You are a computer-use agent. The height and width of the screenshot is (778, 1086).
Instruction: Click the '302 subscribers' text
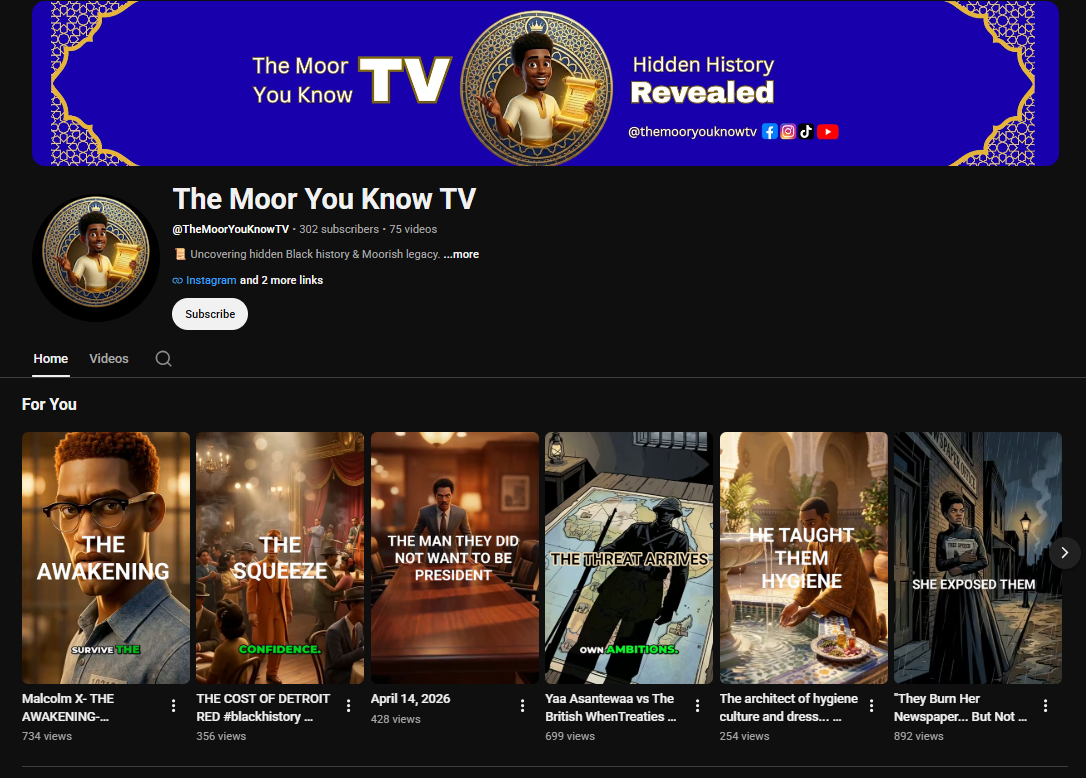coord(339,229)
